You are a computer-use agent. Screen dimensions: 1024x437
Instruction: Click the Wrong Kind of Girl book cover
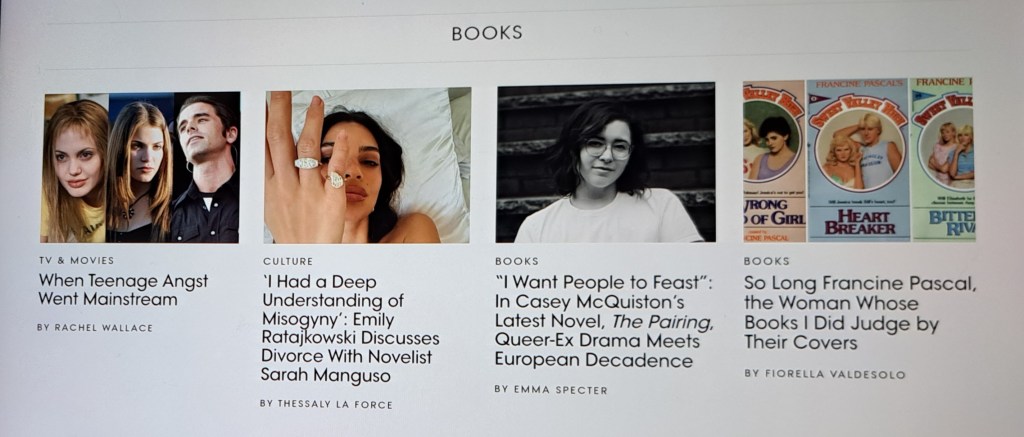click(775, 161)
